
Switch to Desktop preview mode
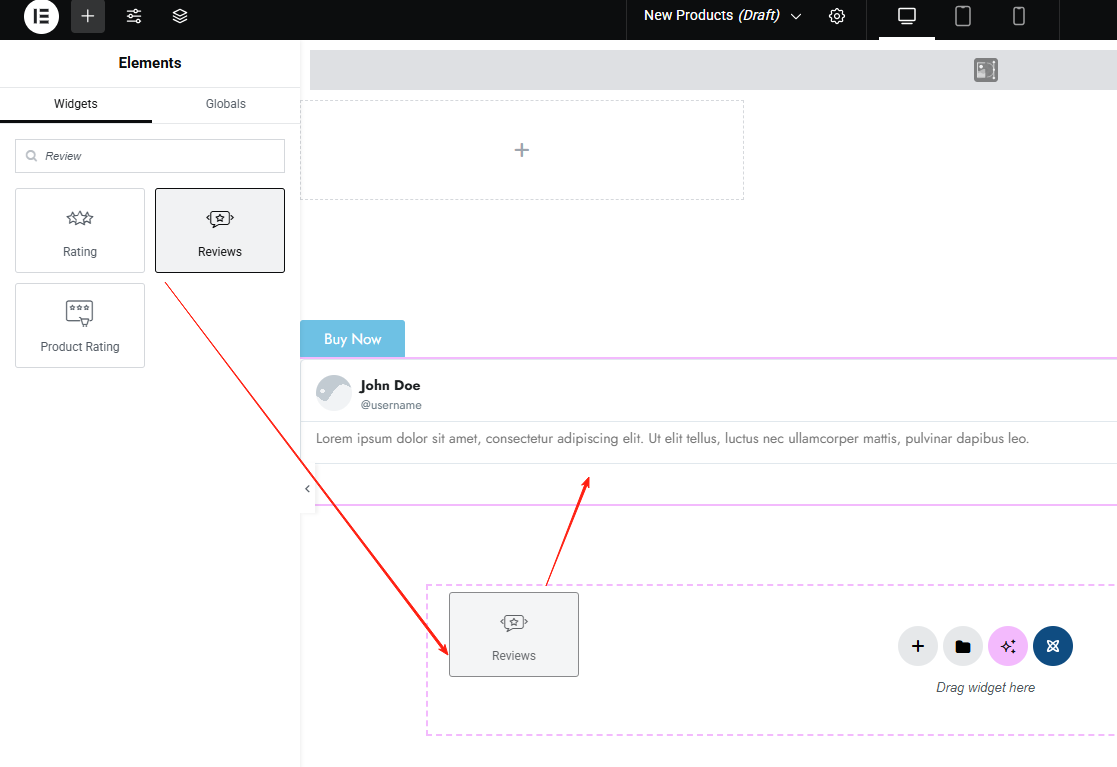coord(905,17)
